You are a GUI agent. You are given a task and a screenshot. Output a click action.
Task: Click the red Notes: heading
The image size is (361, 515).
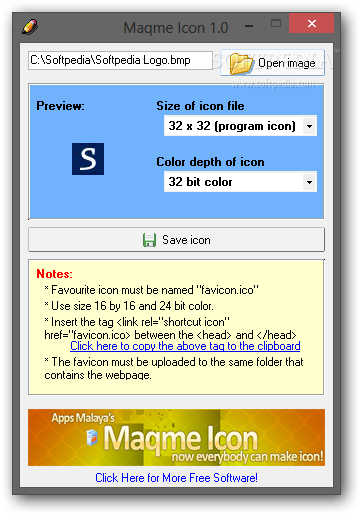click(x=54, y=274)
